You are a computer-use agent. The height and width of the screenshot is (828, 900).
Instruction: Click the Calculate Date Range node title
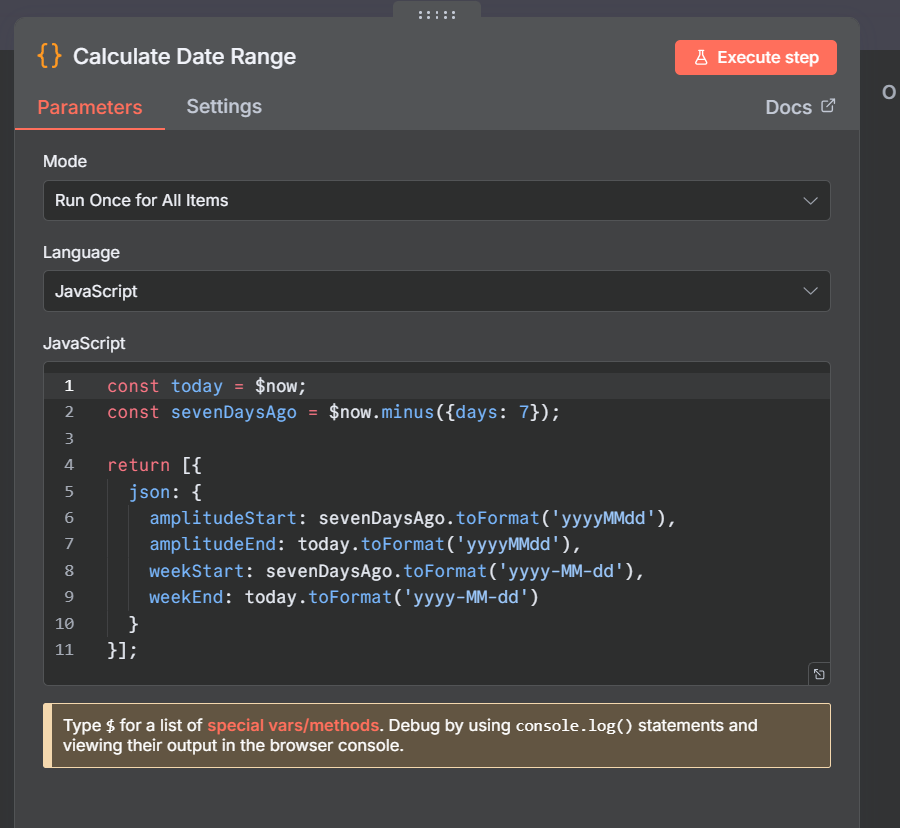tap(184, 56)
